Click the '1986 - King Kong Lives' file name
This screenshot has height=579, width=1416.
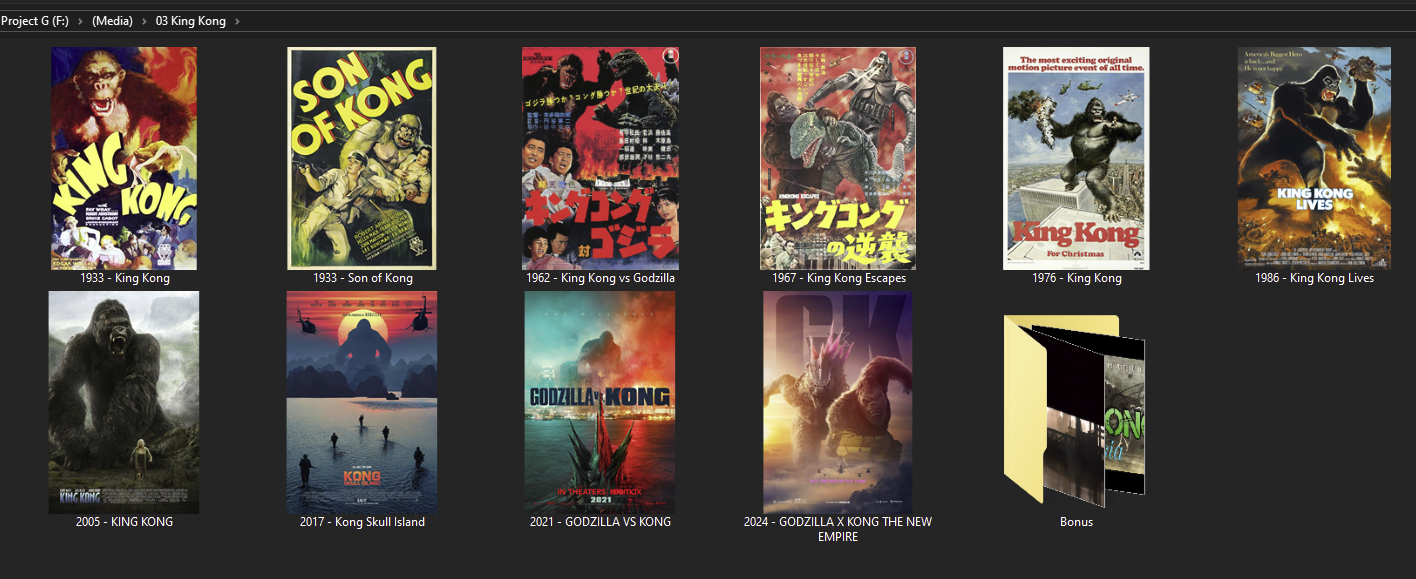(x=1314, y=278)
